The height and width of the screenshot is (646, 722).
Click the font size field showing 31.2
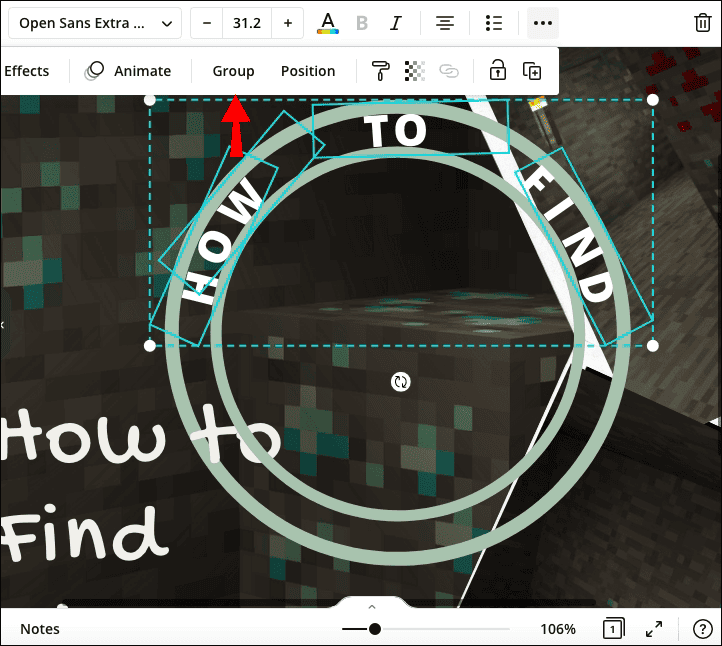[247, 23]
